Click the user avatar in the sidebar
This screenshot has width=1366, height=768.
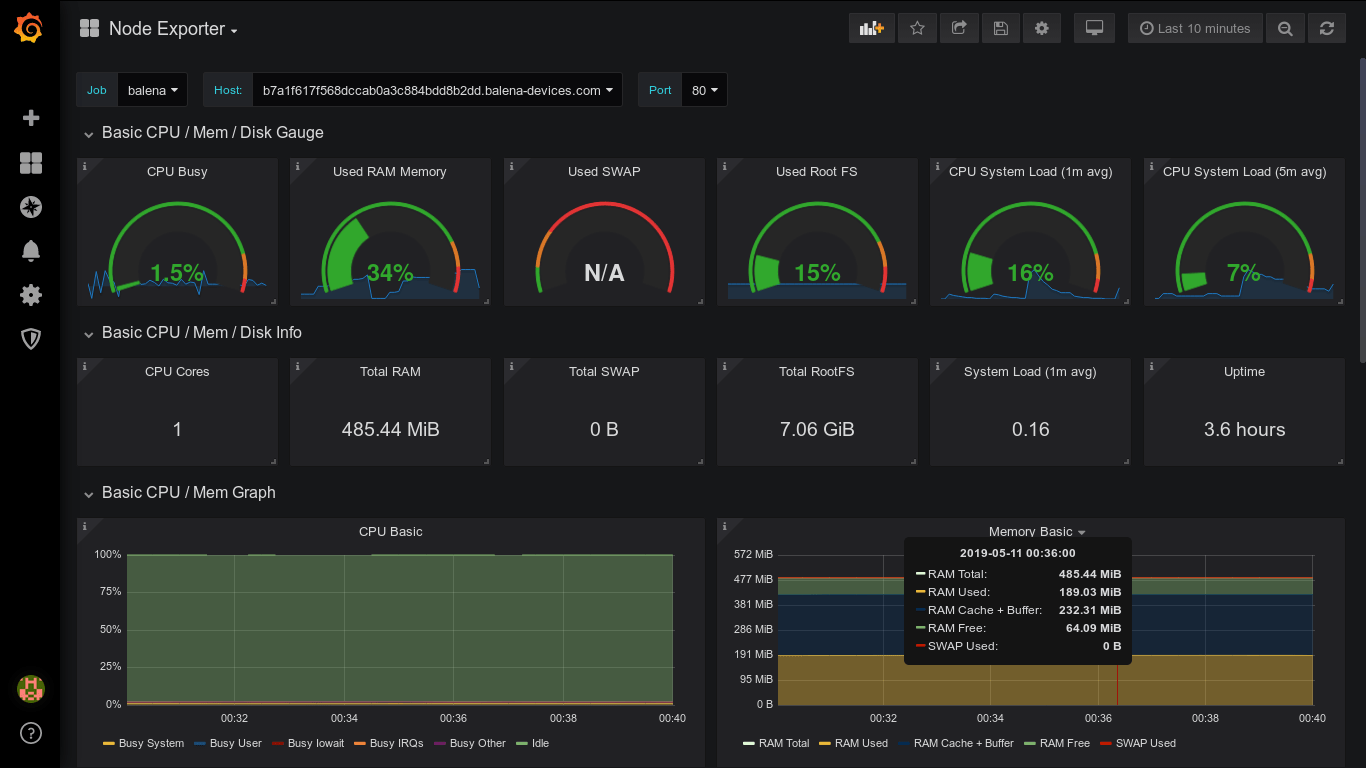coord(30,689)
